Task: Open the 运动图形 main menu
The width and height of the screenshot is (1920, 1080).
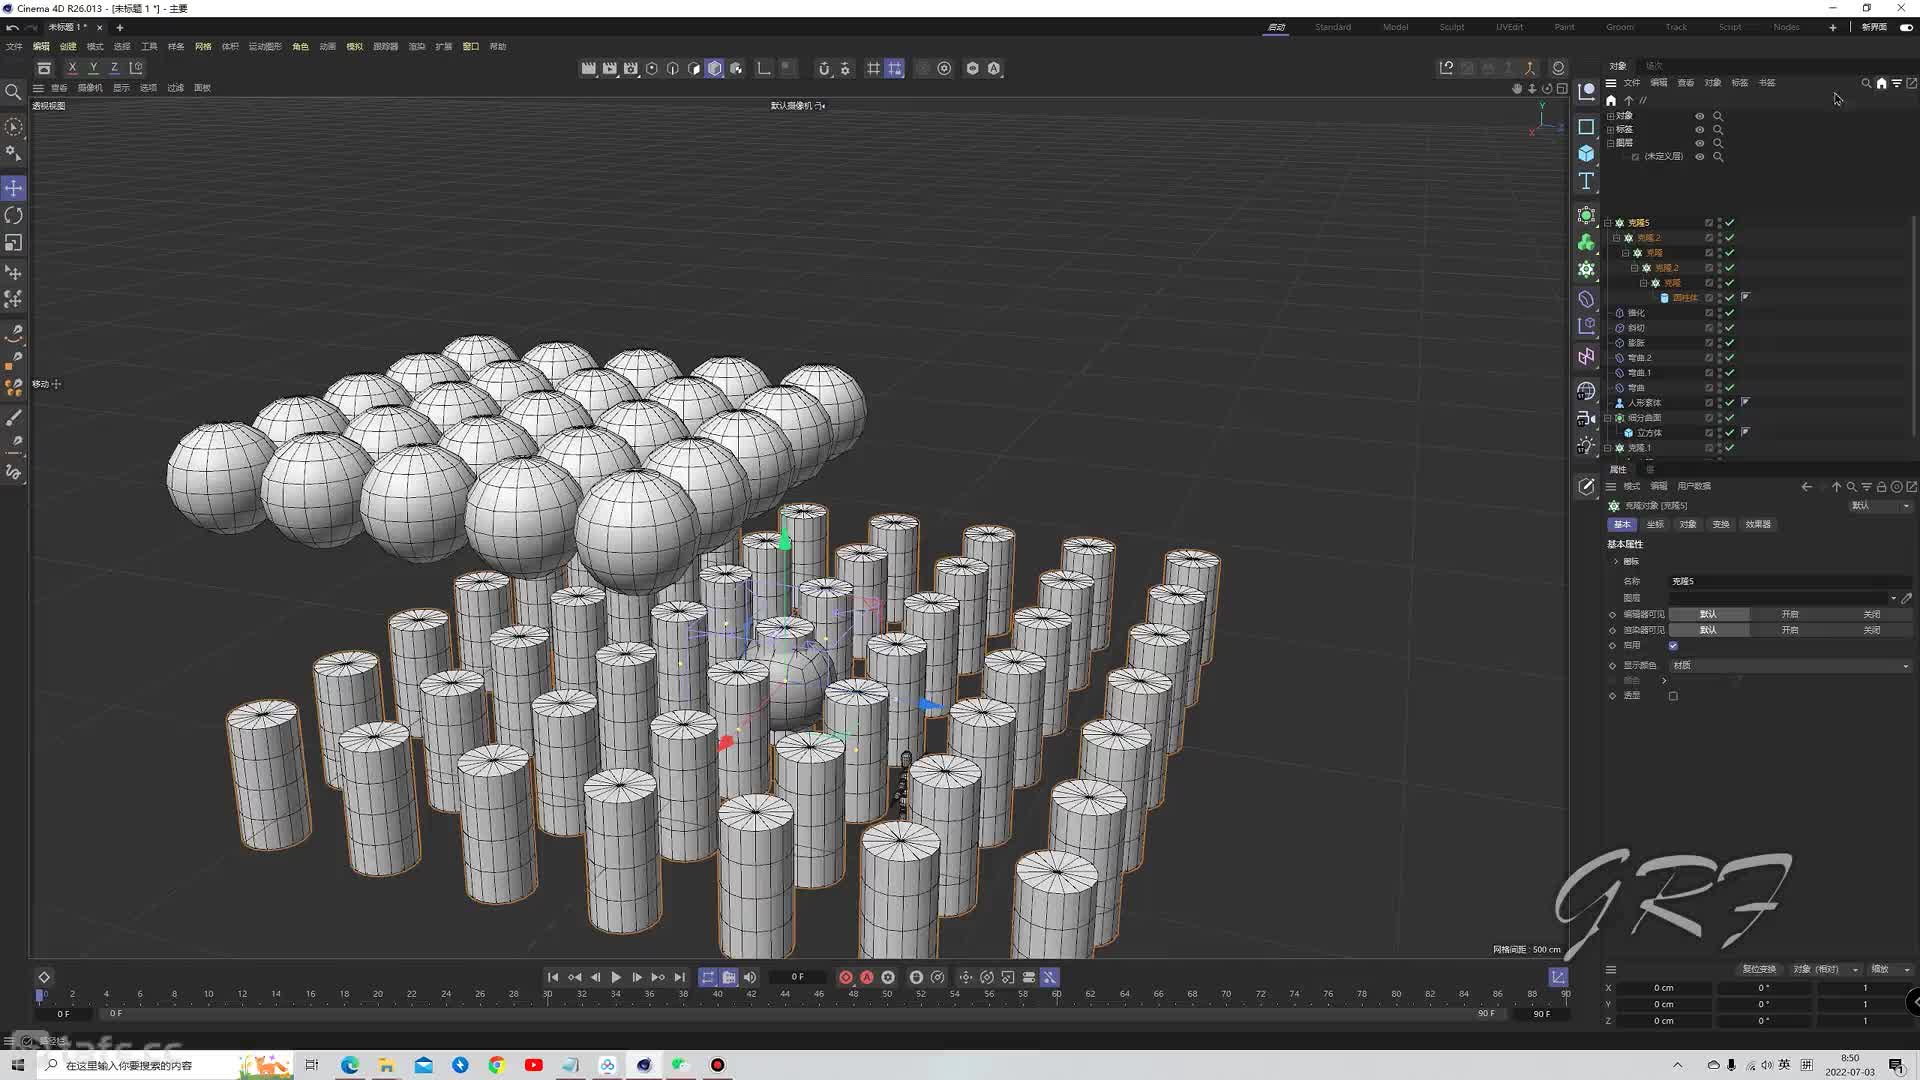Action: click(265, 46)
